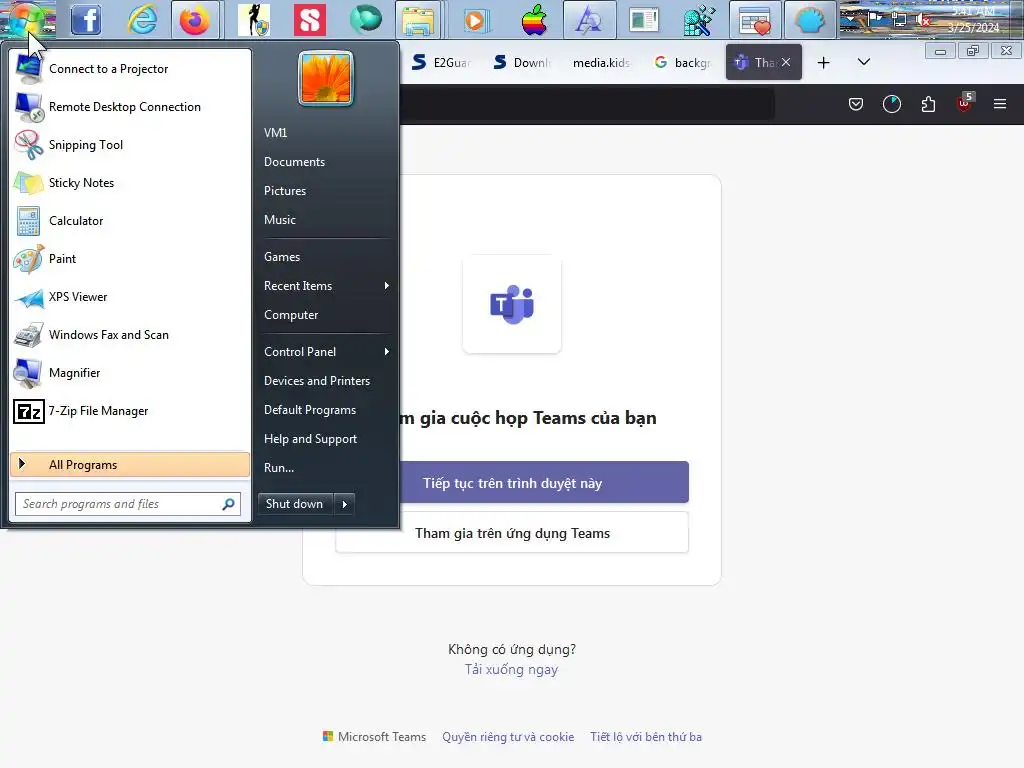
Task: Click taskbar blue seashell icon
Action: click(x=810, y=20)
